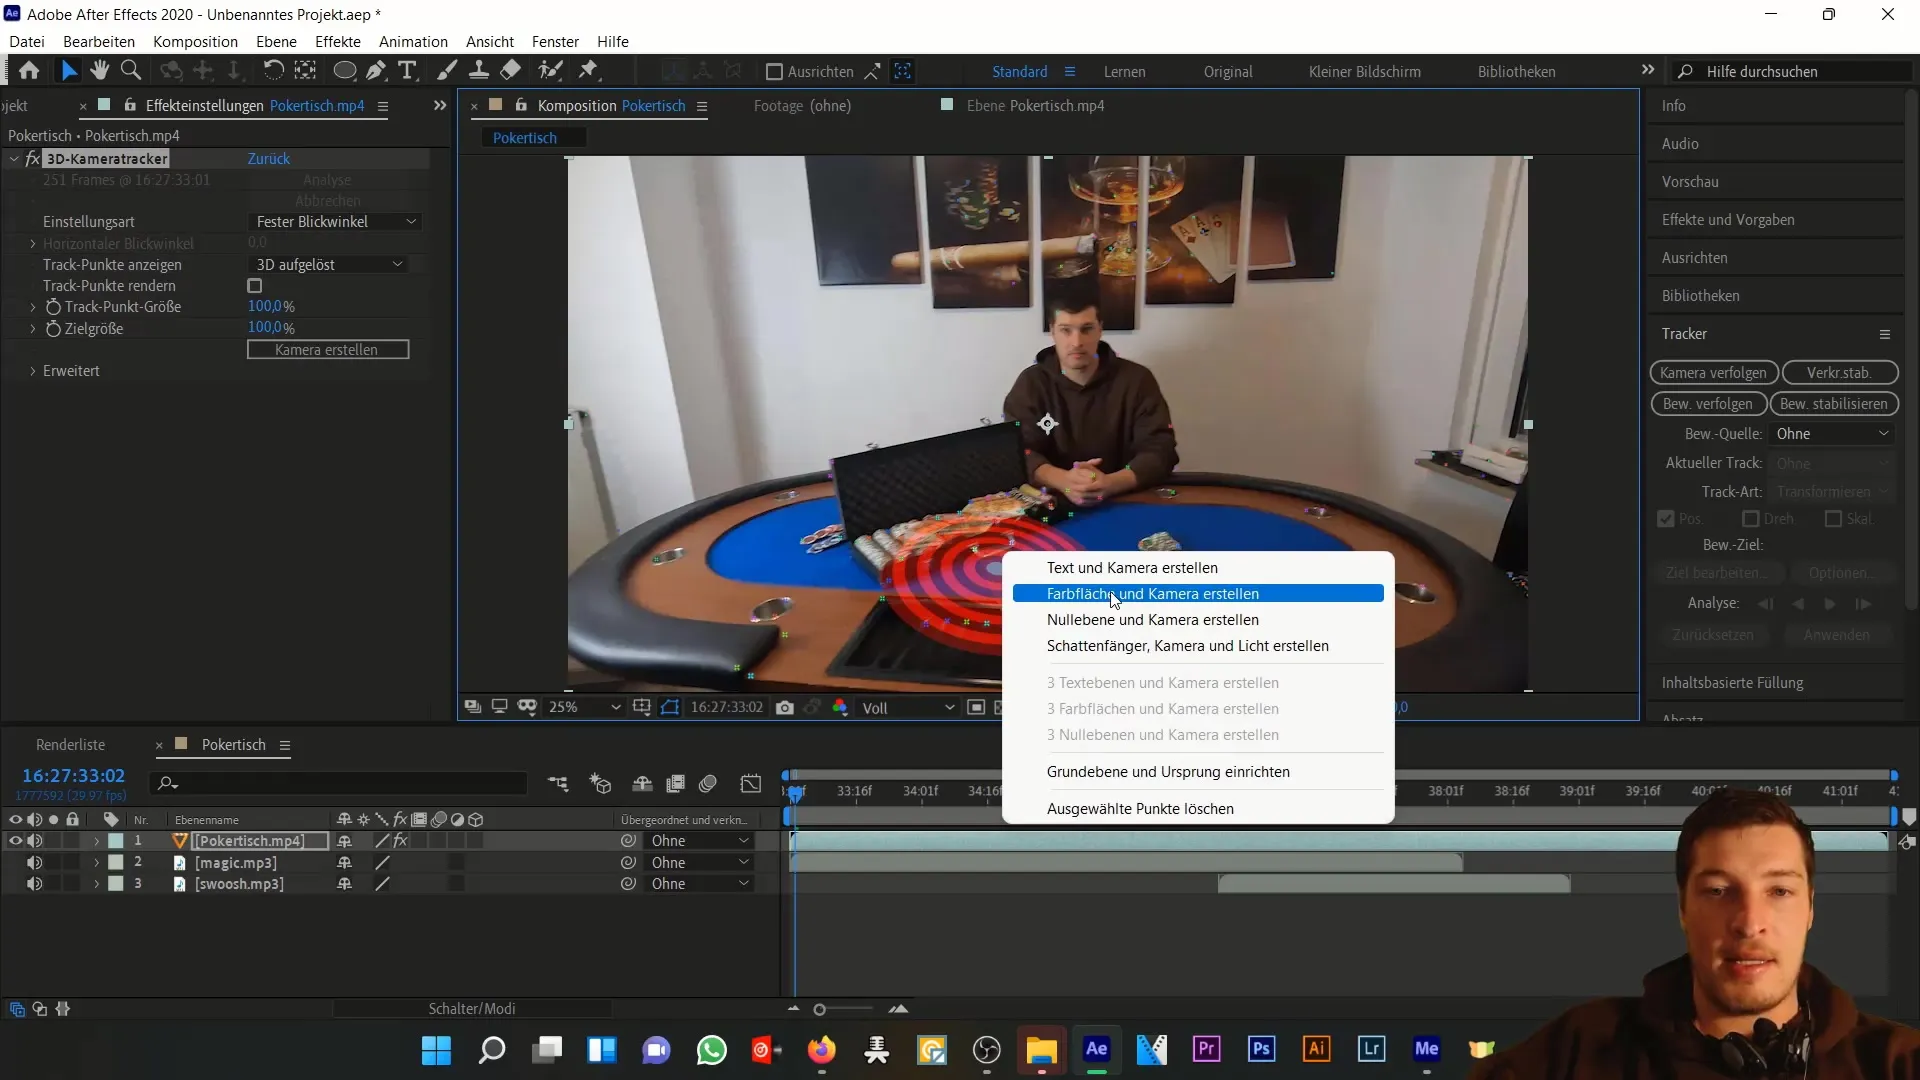Open parent dropdown for magic.mp3 layer
Screen dimensions: 1920x1080
coord(699,863)
